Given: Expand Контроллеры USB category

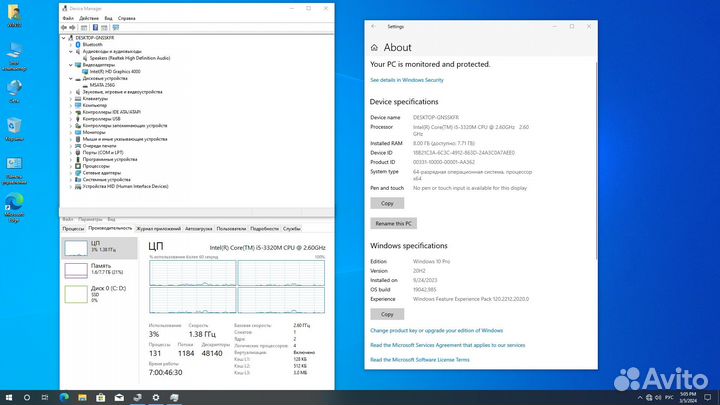Looking at the screenshot, I should point(71,119).
